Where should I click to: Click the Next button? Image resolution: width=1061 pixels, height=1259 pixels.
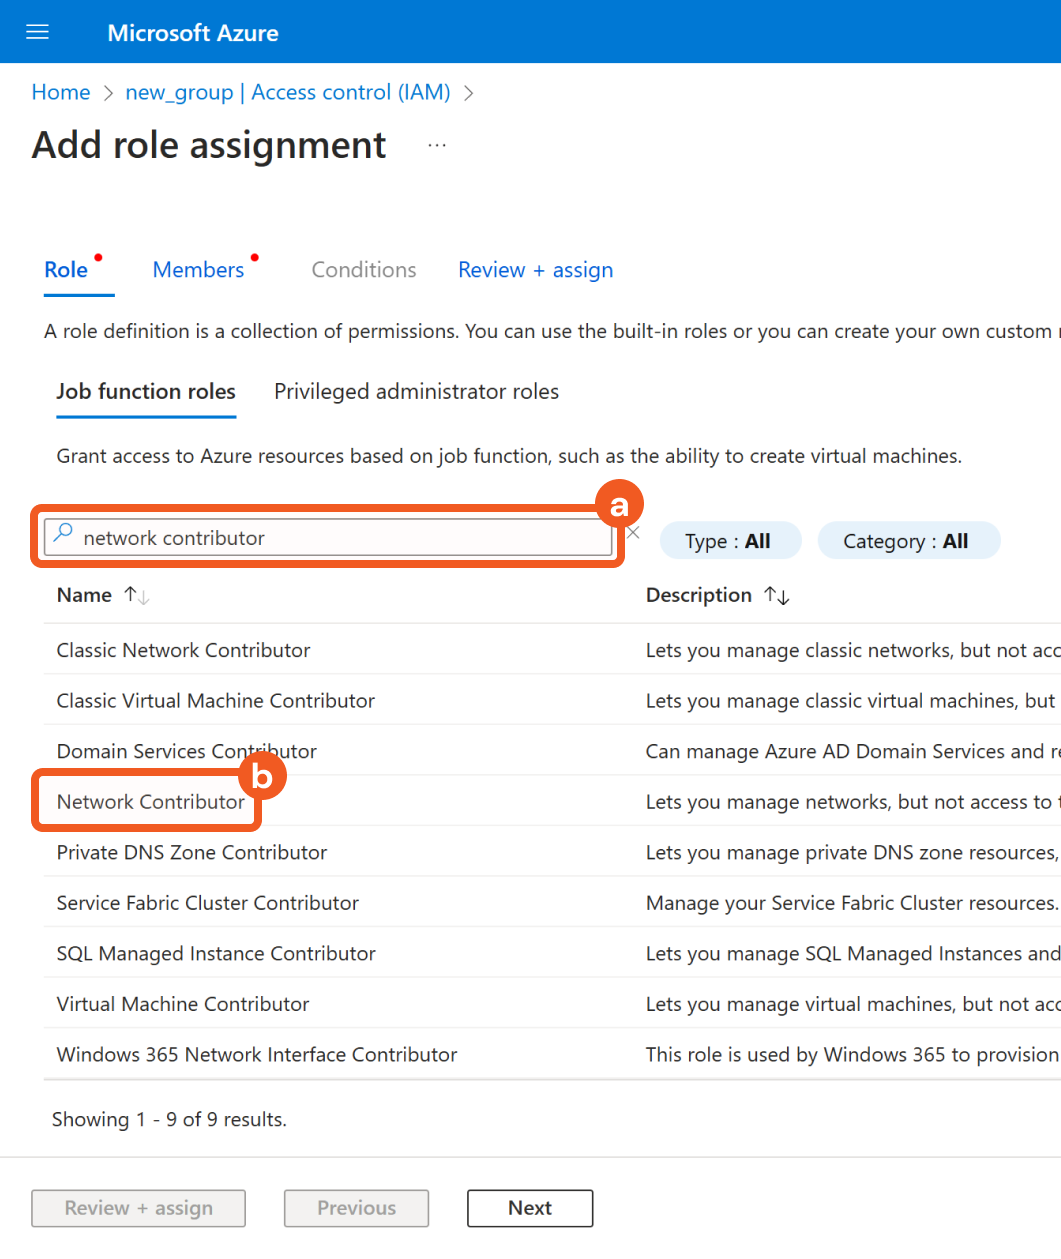coord(529,1208)
